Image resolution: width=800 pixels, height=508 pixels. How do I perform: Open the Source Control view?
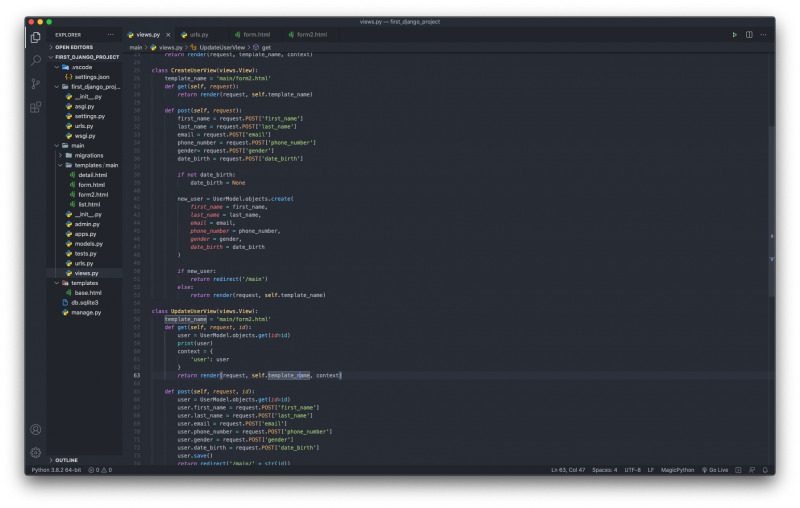(x=36, y=83)
